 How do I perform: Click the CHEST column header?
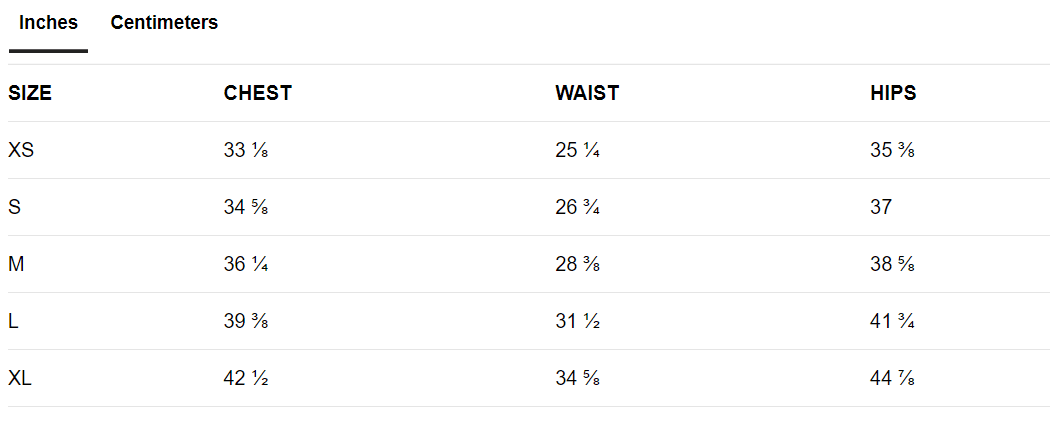pos(257,93)
